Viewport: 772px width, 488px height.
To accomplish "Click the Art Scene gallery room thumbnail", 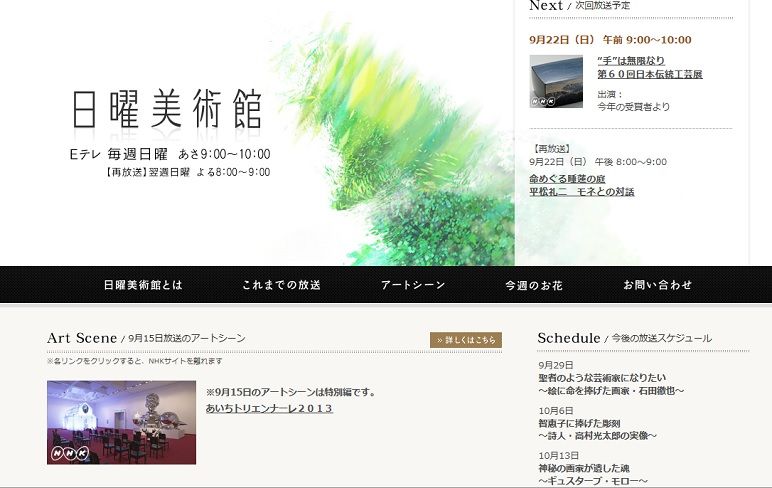I will [x=122, y=422].
